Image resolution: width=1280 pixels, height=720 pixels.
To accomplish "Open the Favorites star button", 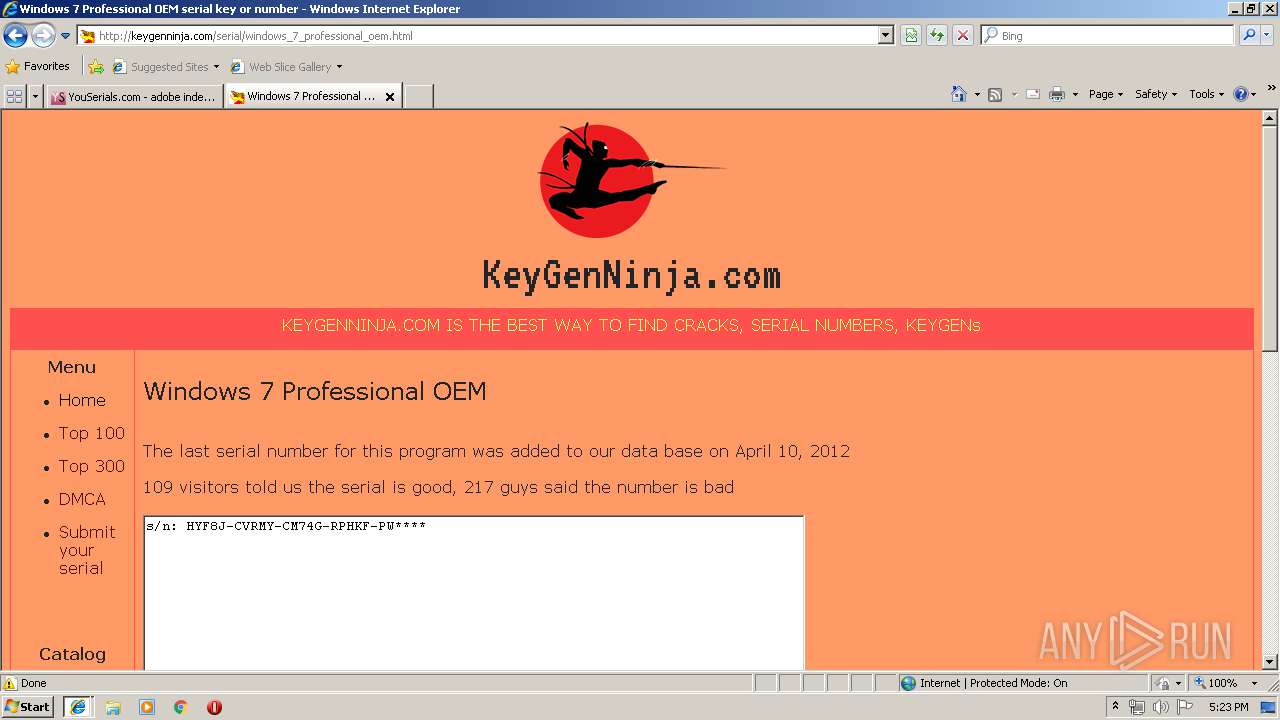I will point(38,67).
